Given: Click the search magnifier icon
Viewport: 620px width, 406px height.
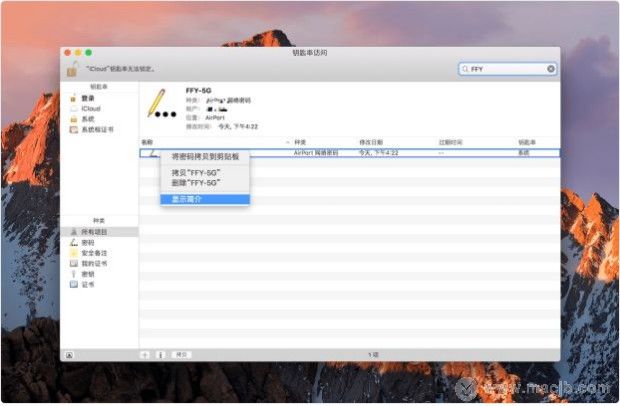Looking at the screenshot, I should pos(465,69).
